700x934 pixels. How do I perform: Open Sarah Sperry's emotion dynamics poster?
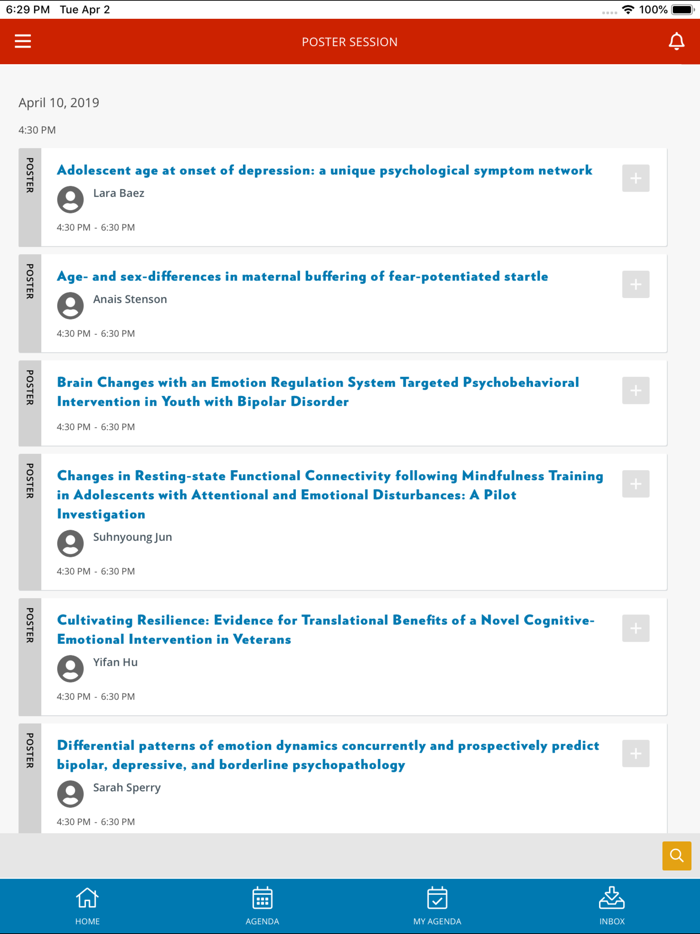tap(330, 755)
